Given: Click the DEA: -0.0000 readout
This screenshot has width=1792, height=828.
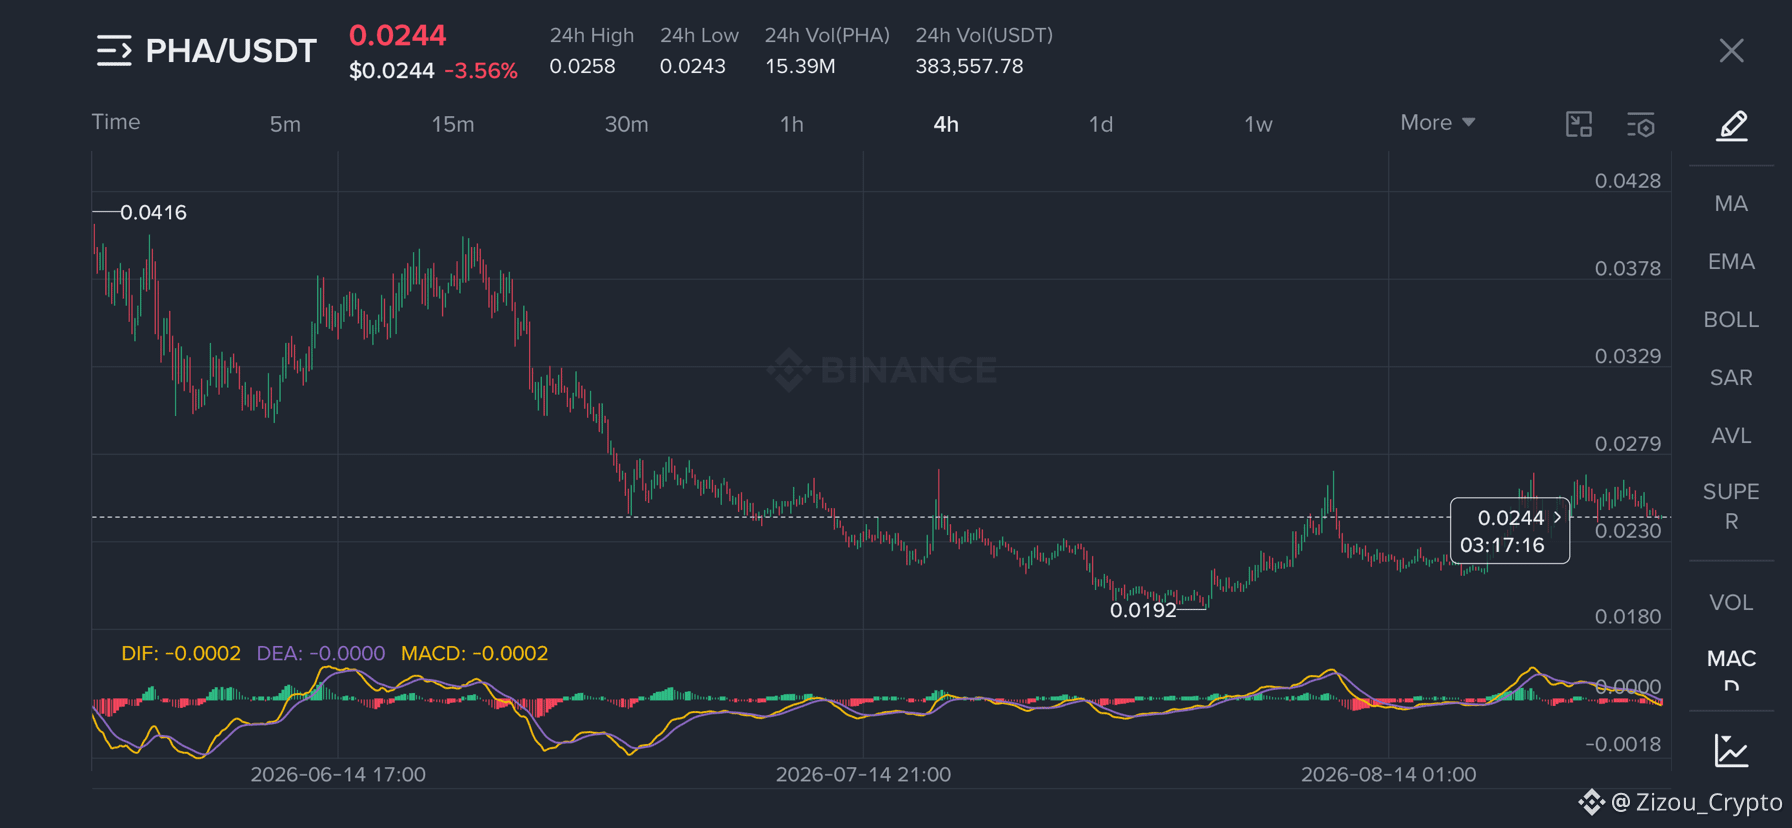Looking at the screenshot, I should tap(321, 653).
